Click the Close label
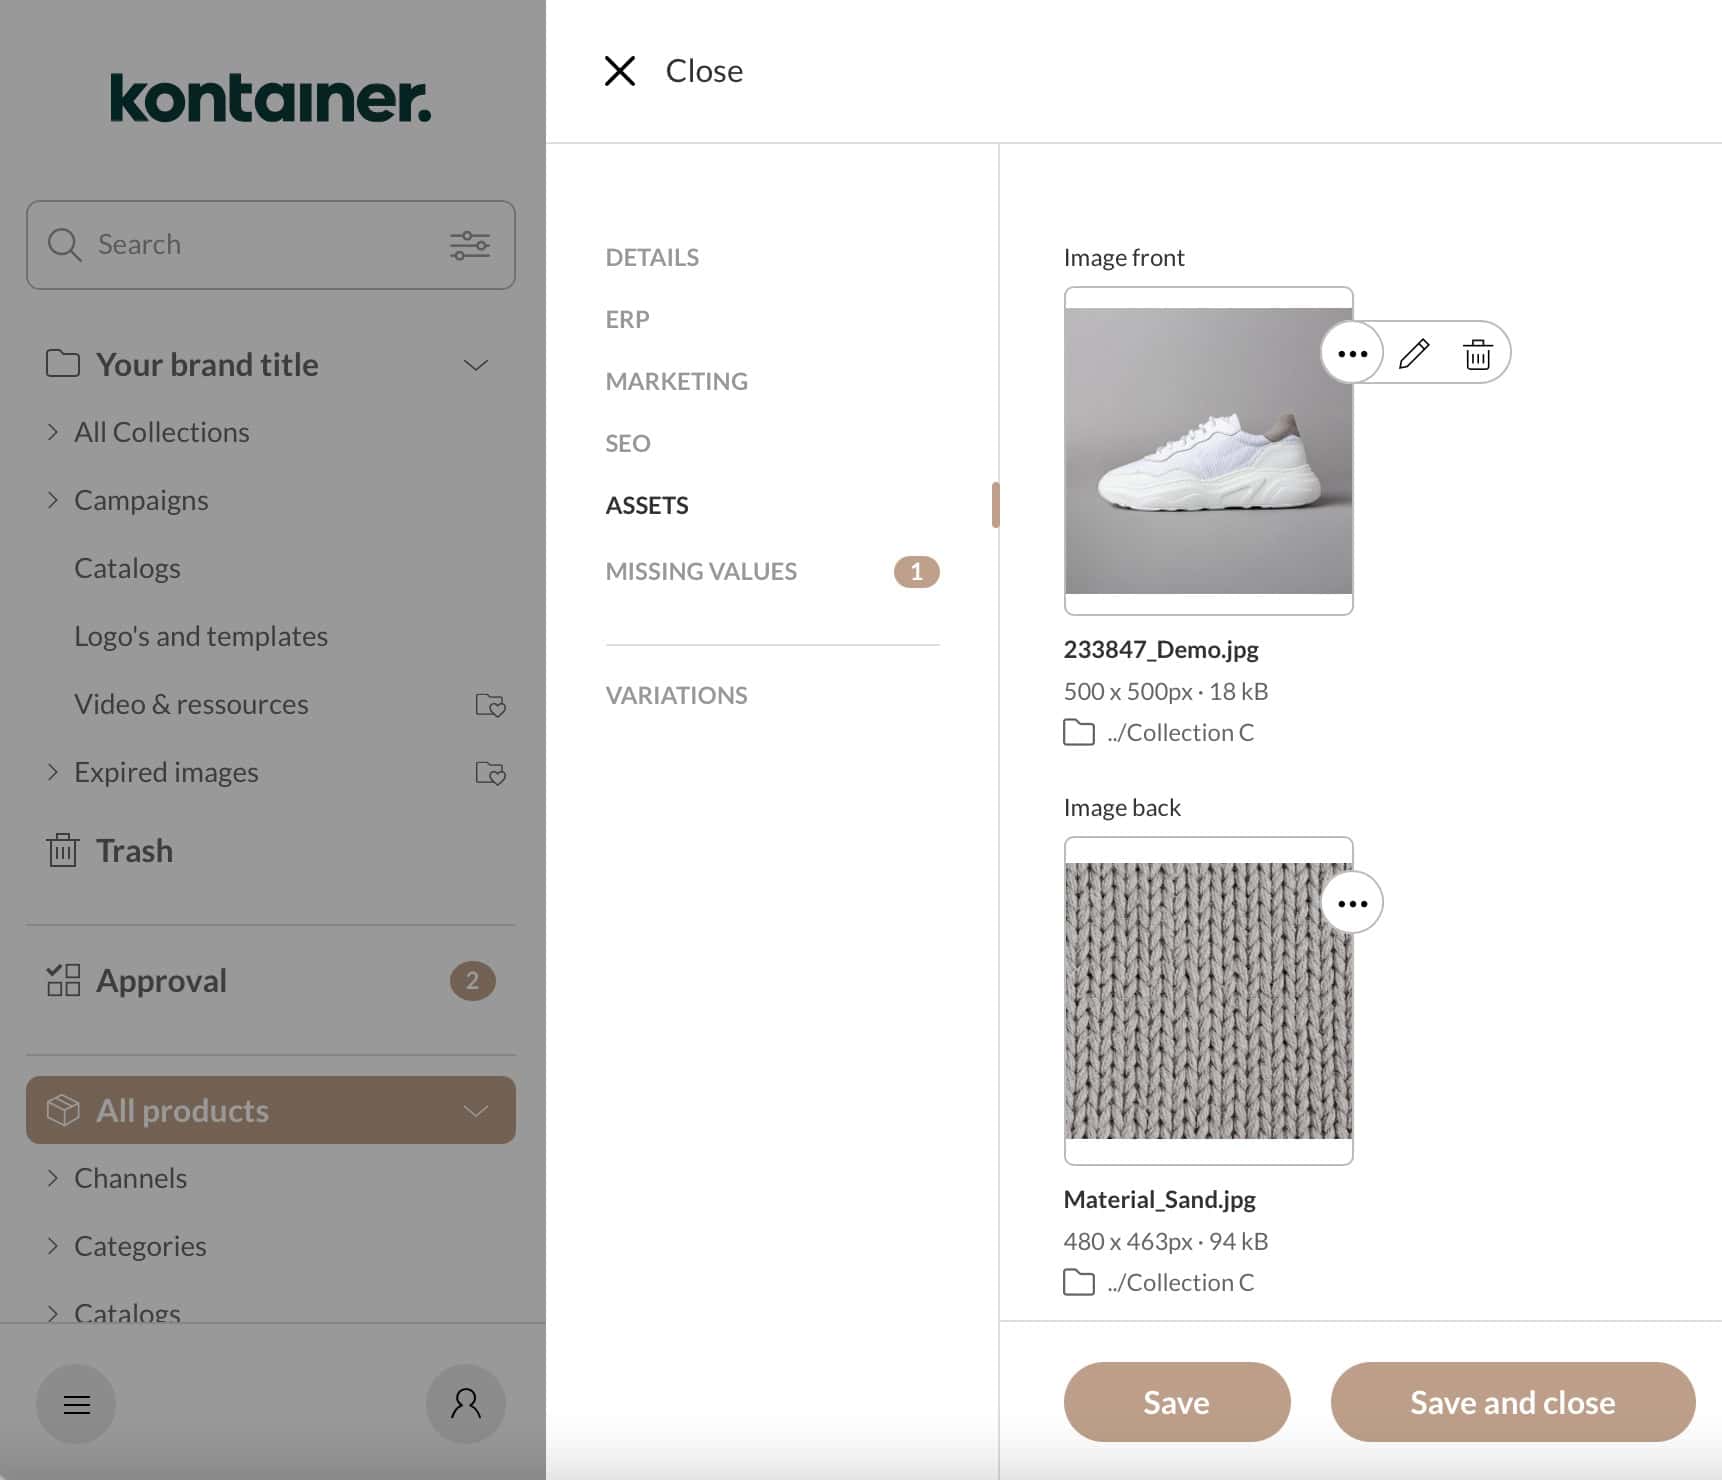The image size is (1722, 1480). click(704, 71)
